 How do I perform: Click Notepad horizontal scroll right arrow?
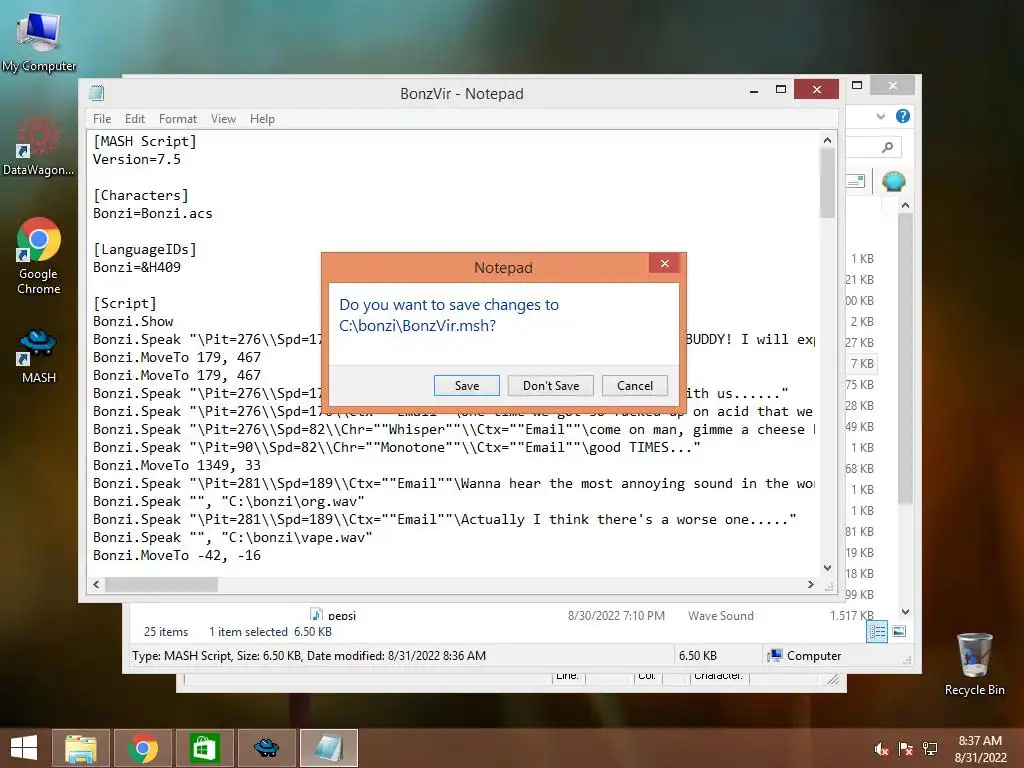[810, 584]
